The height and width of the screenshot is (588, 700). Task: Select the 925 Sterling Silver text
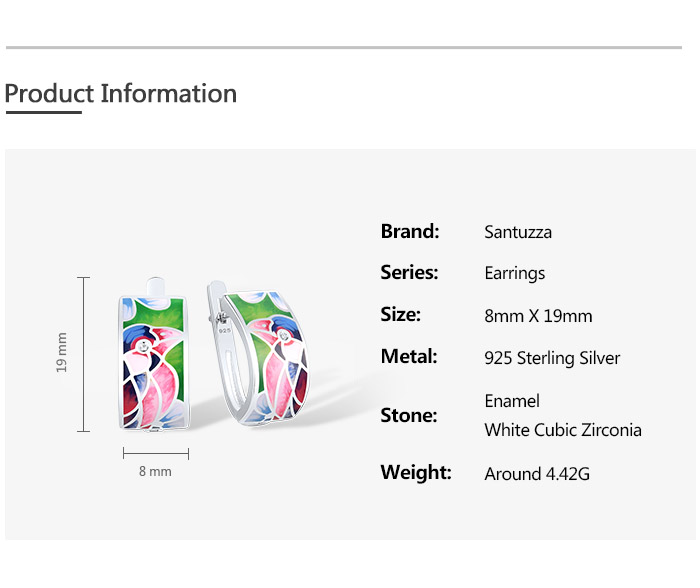[552, 358]
